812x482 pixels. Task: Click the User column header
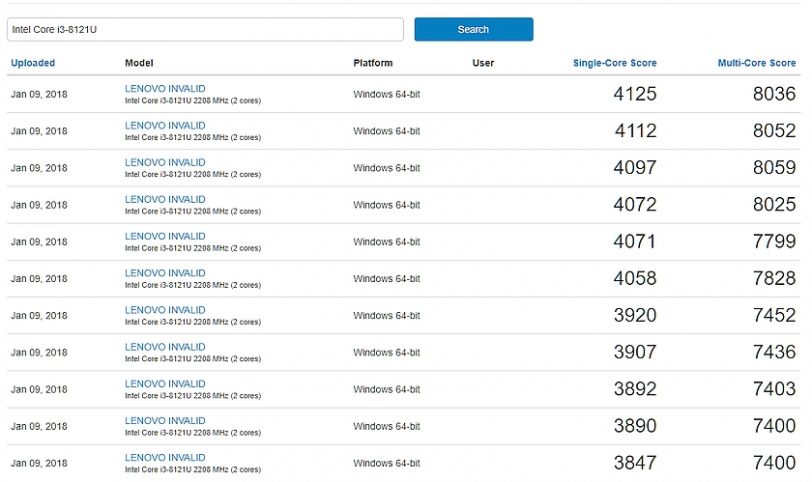pos(483,63)
